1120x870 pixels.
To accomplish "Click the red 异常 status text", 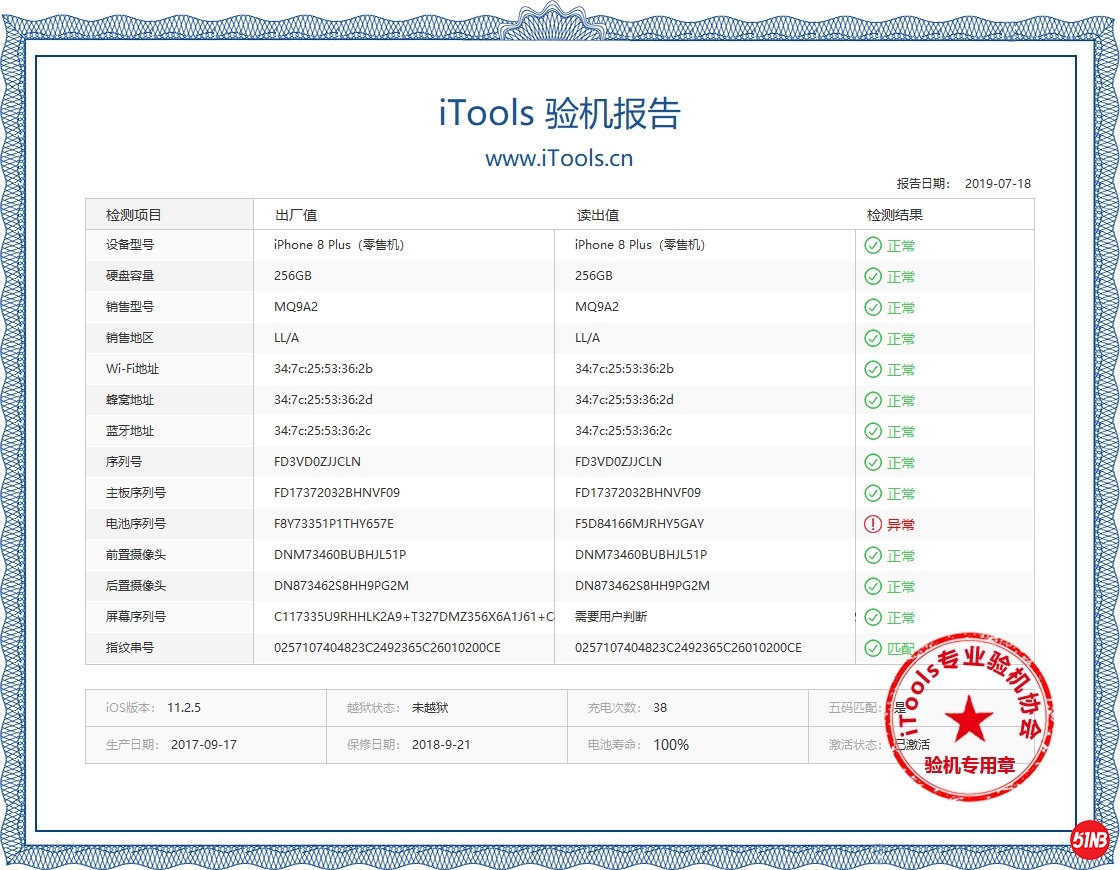I will click(901, 524).
